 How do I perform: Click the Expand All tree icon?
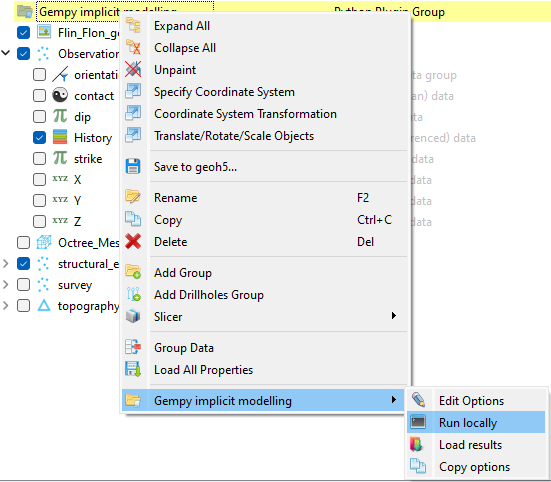pyautogui.click(x=133, y=26)
